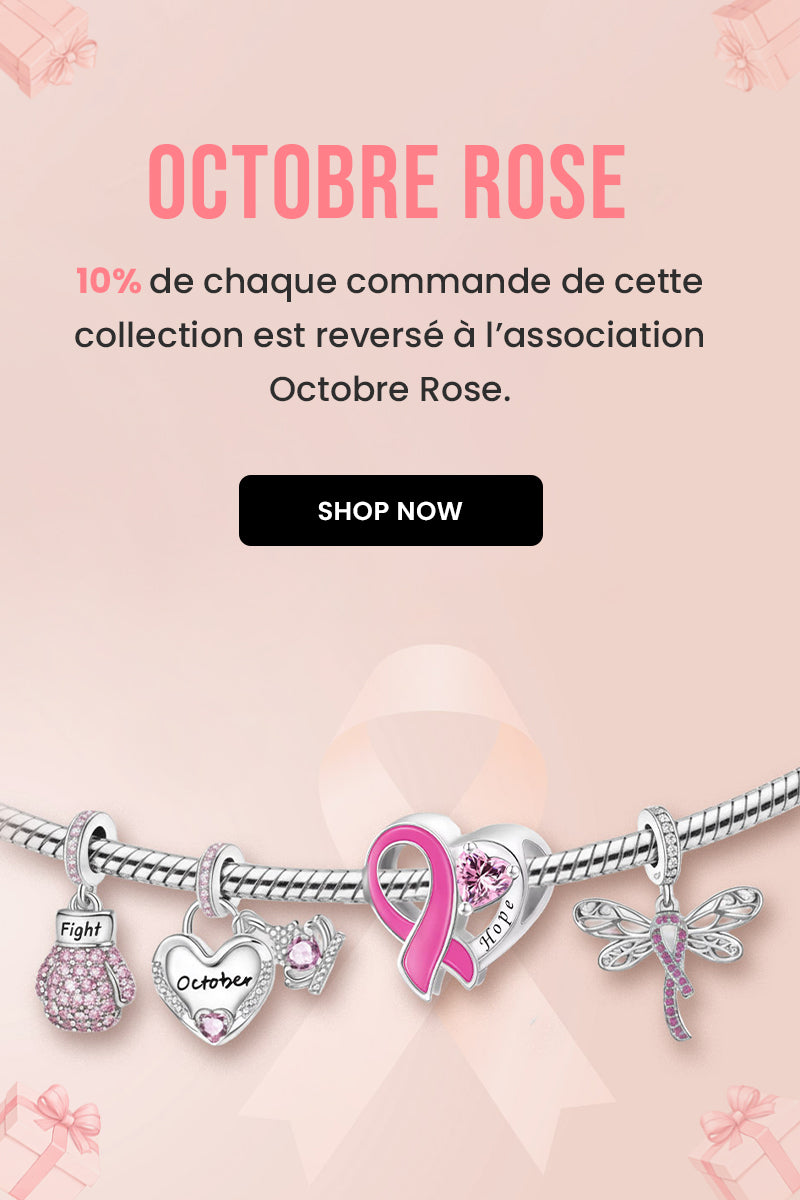Click the pink 10% text
Viewport: 800px width, 1200px height.
[x=108, y=282]
